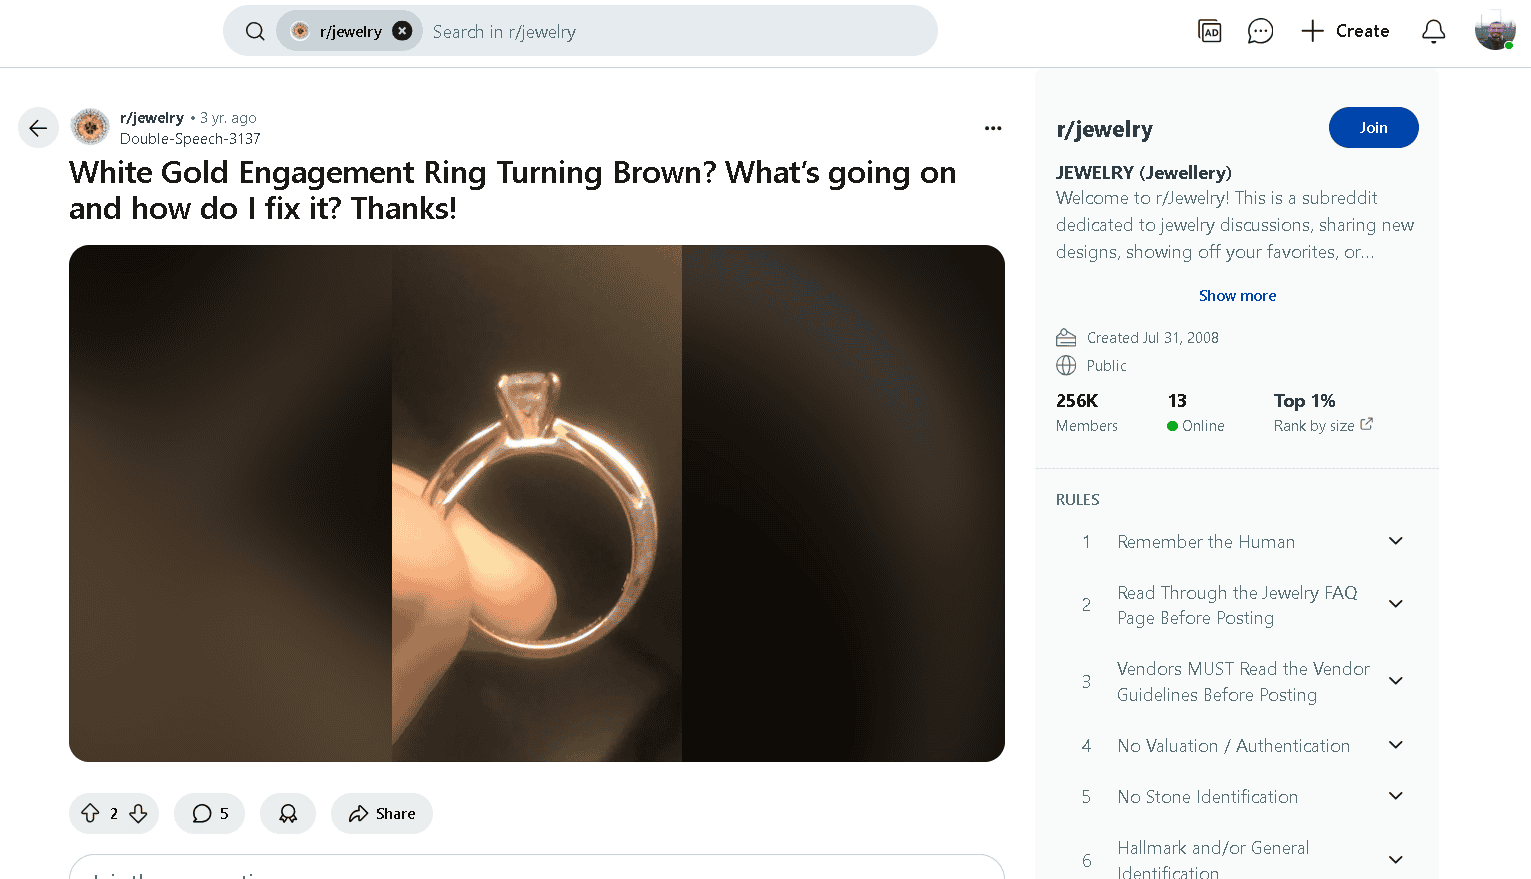Show more of the community description
The image size is (1531, 879).
[x=1237, y=296]
